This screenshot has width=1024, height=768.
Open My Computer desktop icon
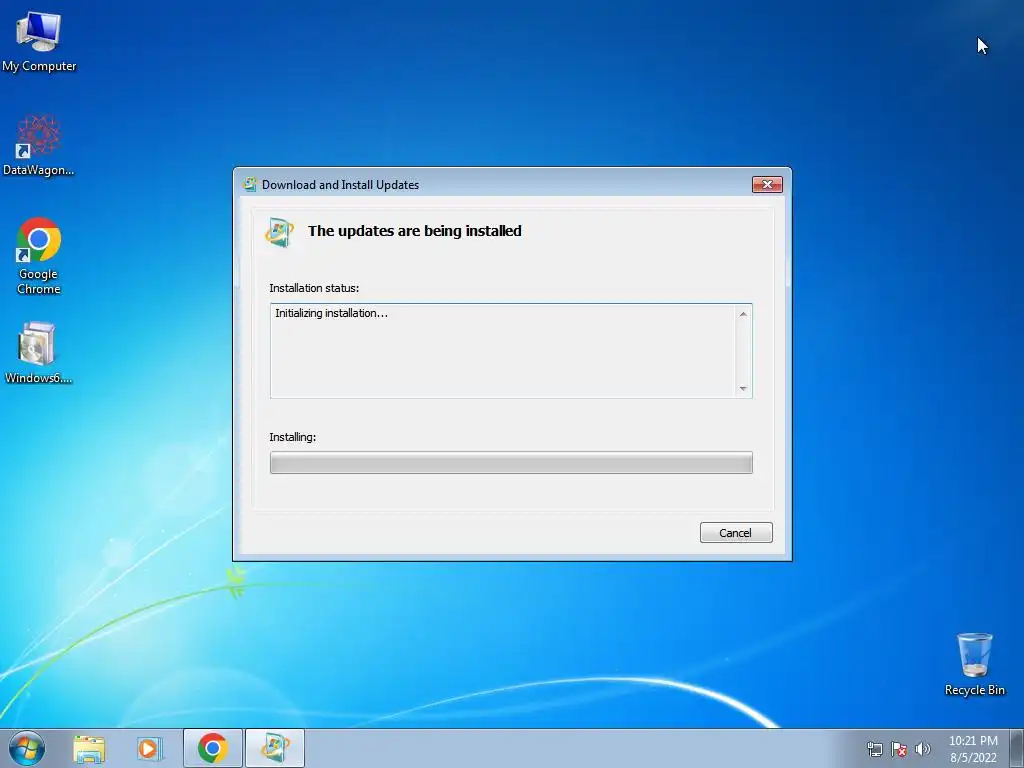(39, 42)
